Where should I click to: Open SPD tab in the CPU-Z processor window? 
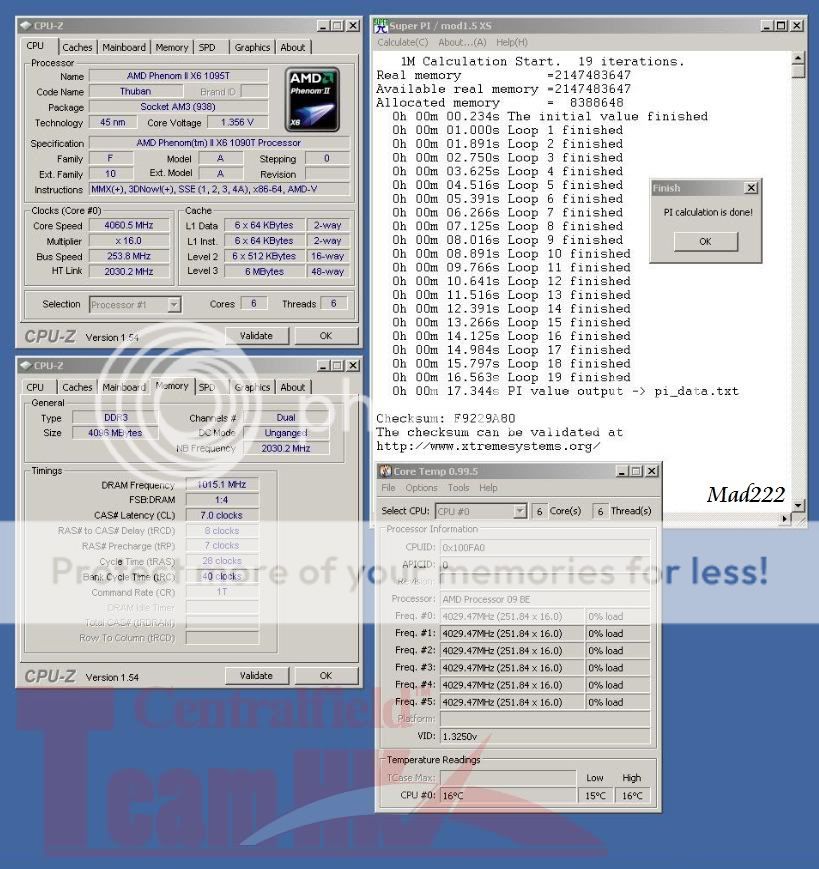click(207, 48)
